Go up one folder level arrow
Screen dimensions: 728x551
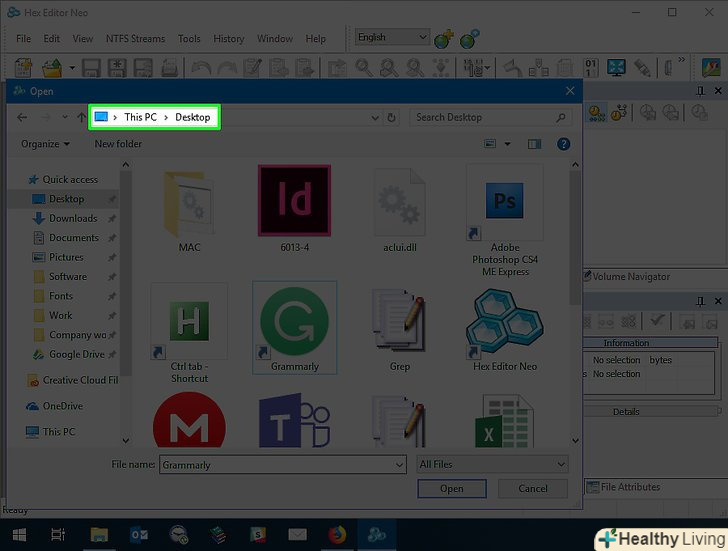pos(82,117)
